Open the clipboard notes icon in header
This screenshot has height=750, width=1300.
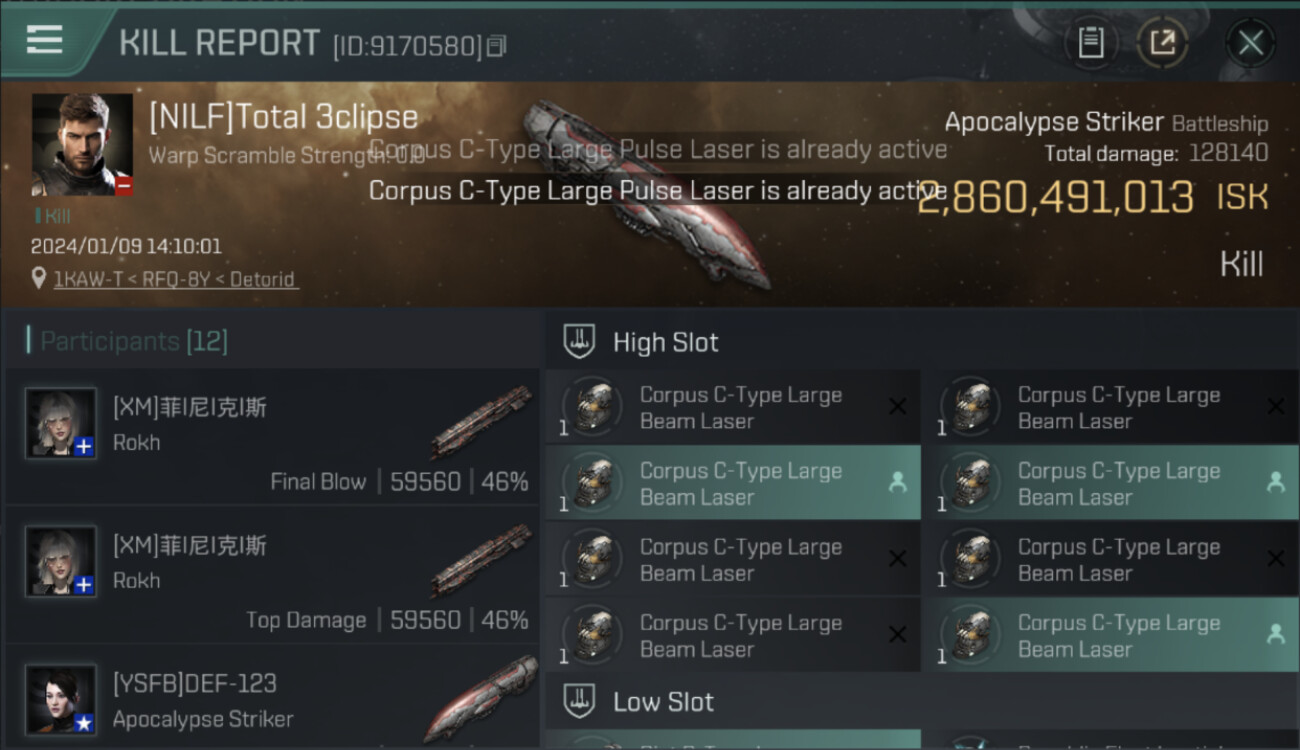click(x=1091, y=43)
